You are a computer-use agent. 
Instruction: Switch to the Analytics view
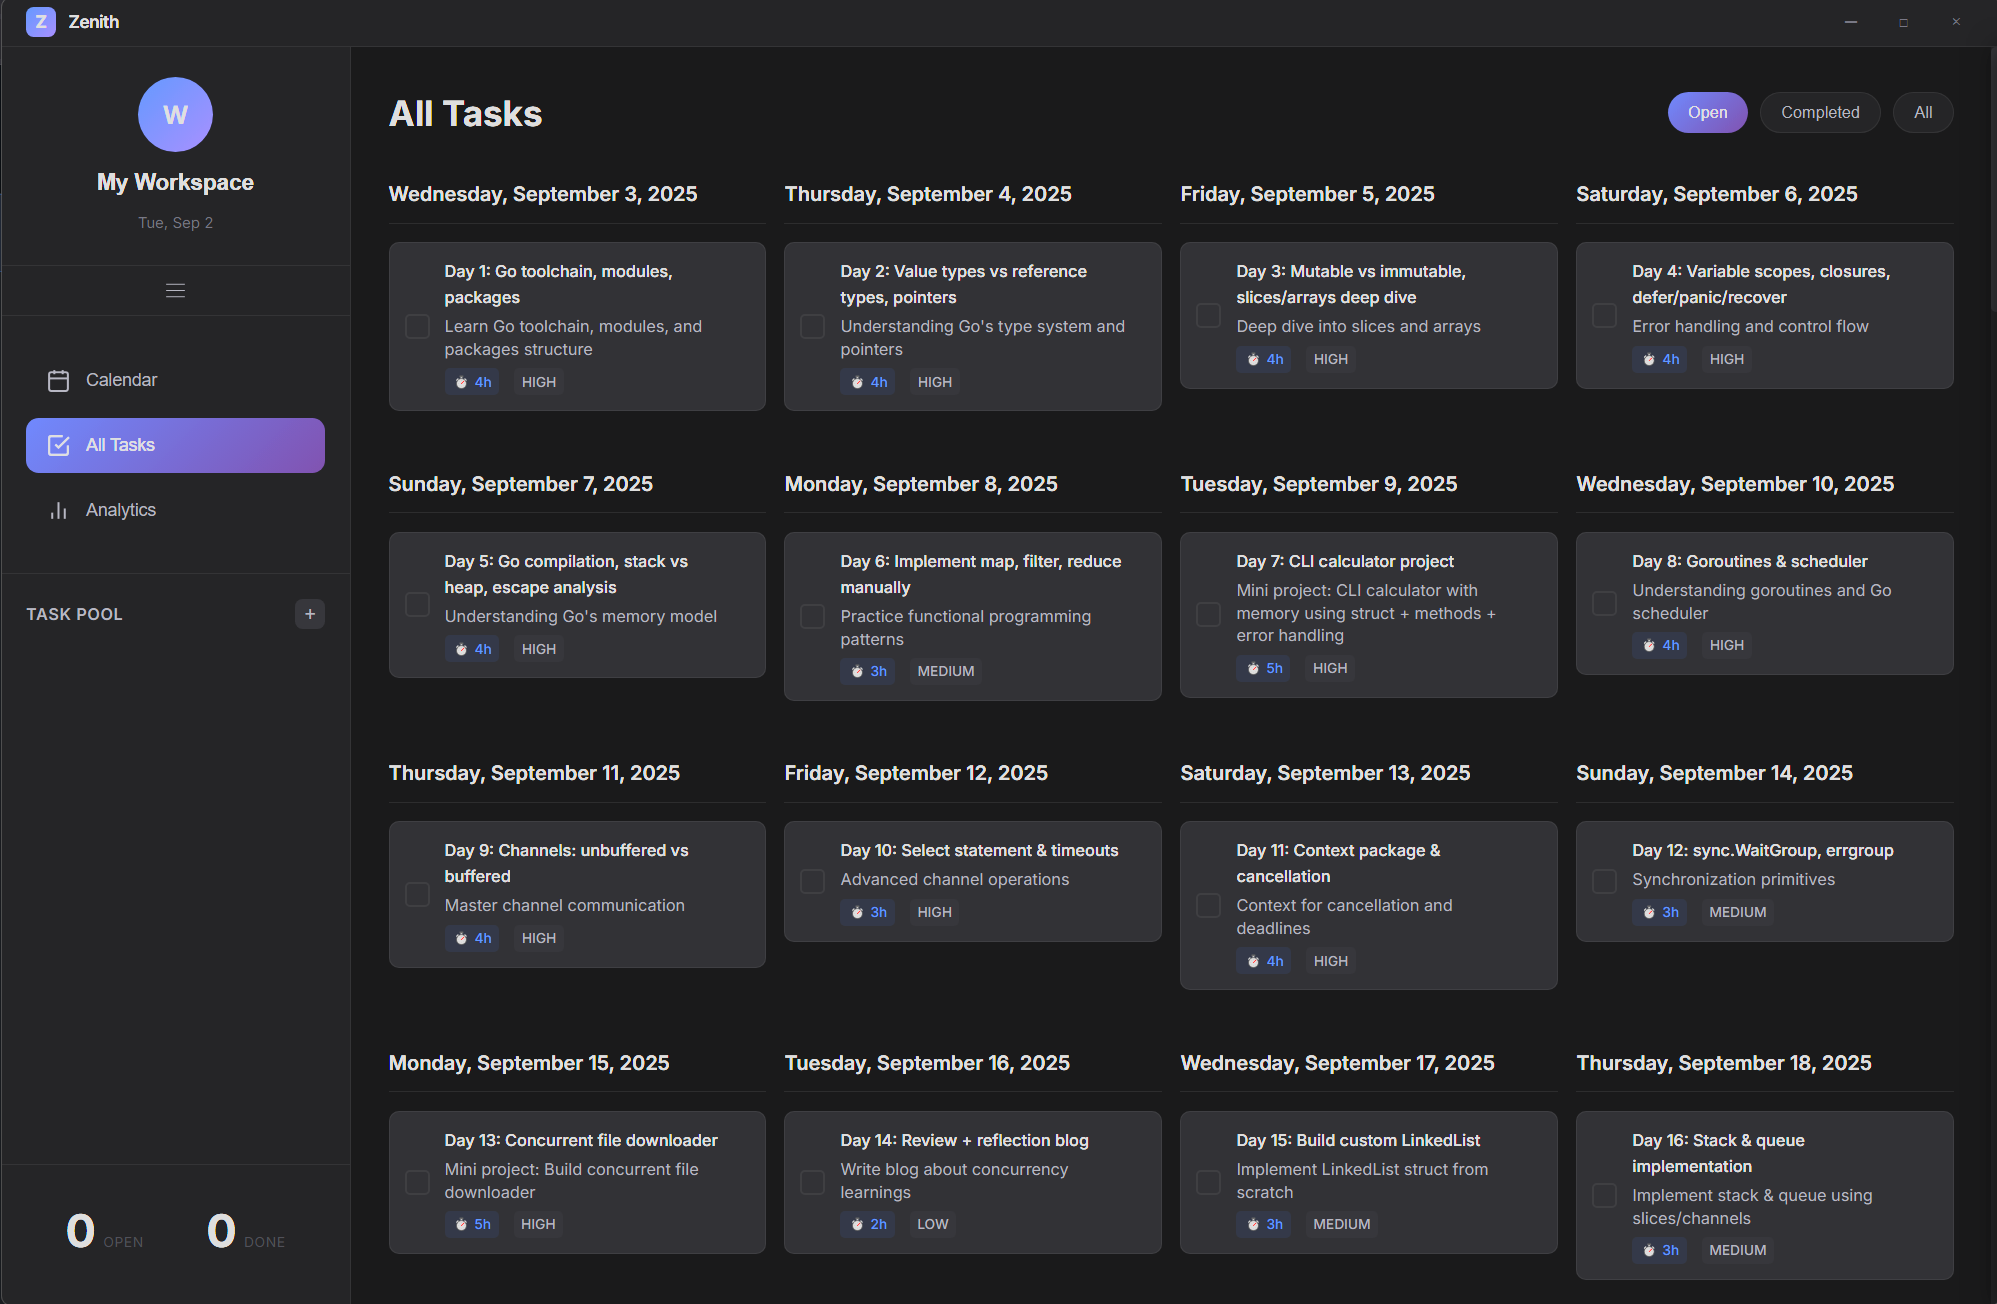pos(120,510)
